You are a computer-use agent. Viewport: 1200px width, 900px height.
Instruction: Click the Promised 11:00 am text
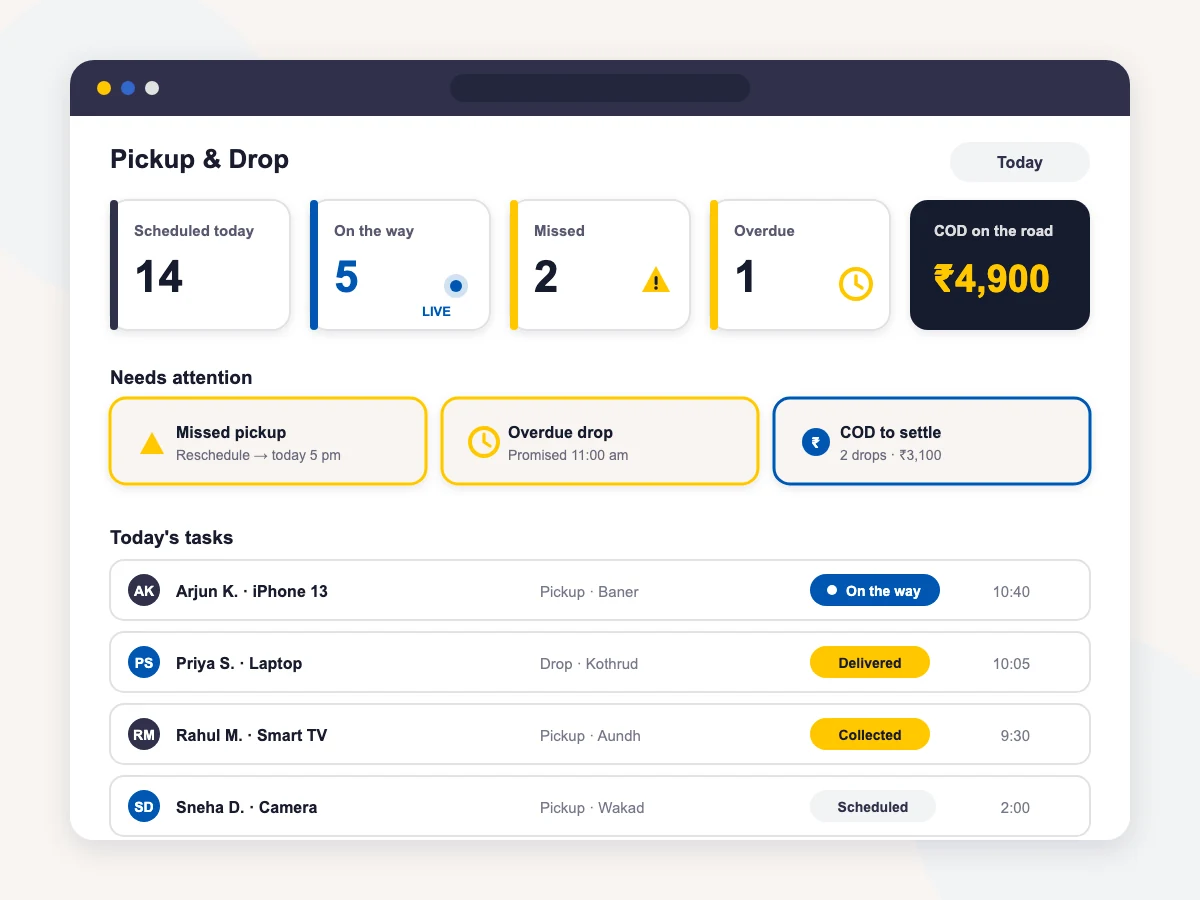coord(568,455)
